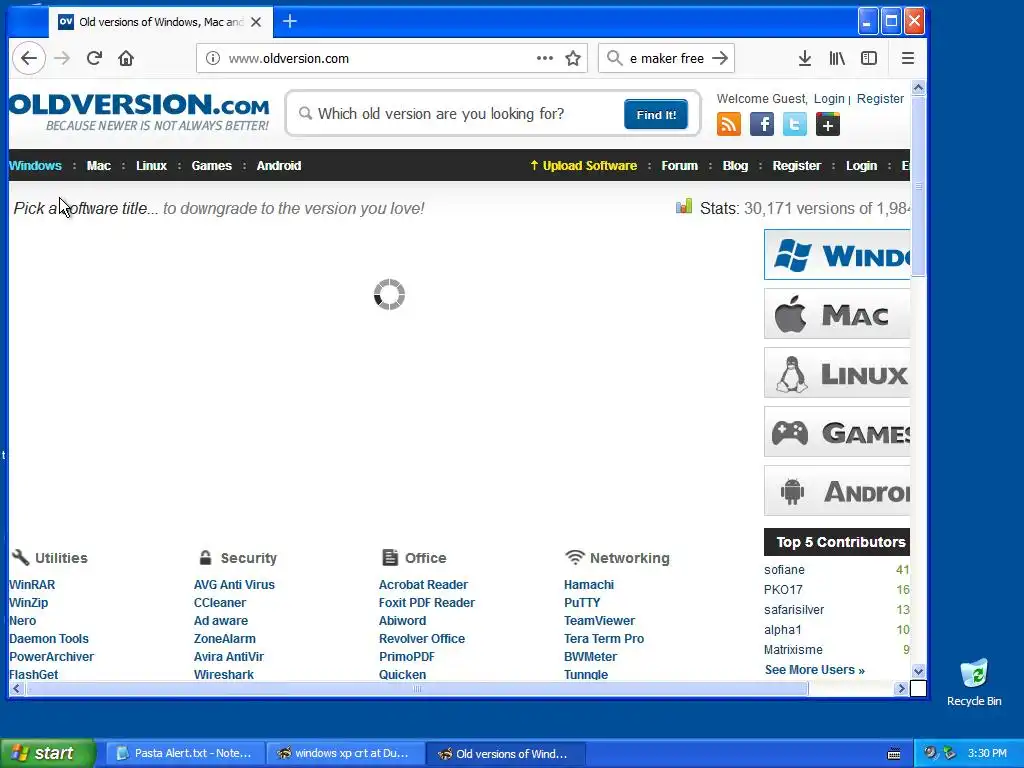Open the See More Users link
The width and height of the screenshot is (1024, 768).
point(814,670)
